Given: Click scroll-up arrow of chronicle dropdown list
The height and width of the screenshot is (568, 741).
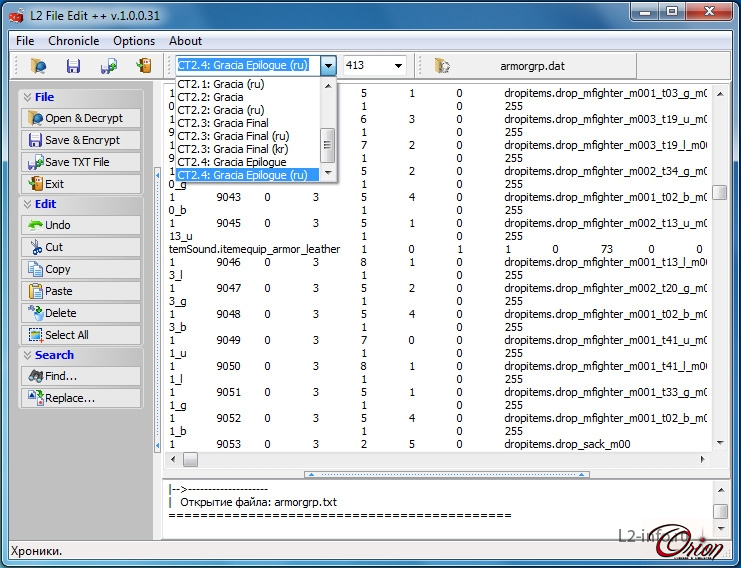Looking at the screenshot, I should 328,86.
